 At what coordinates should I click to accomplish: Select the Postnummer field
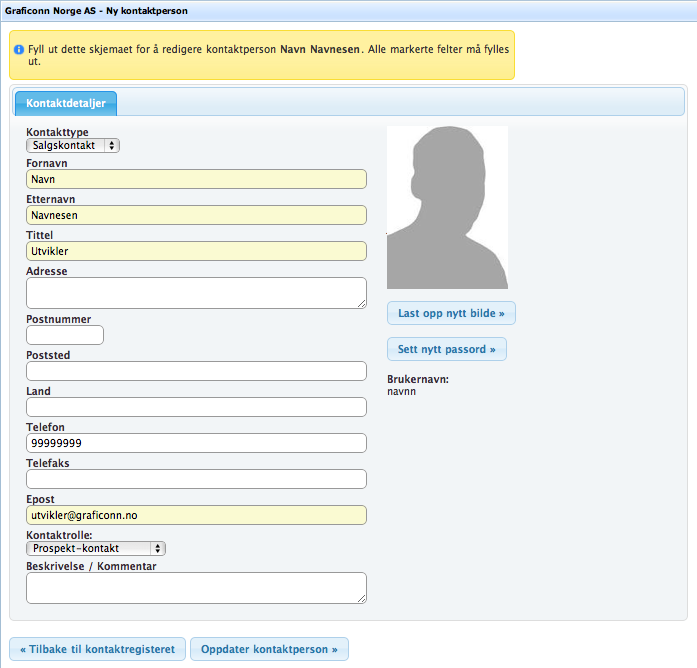65,335
